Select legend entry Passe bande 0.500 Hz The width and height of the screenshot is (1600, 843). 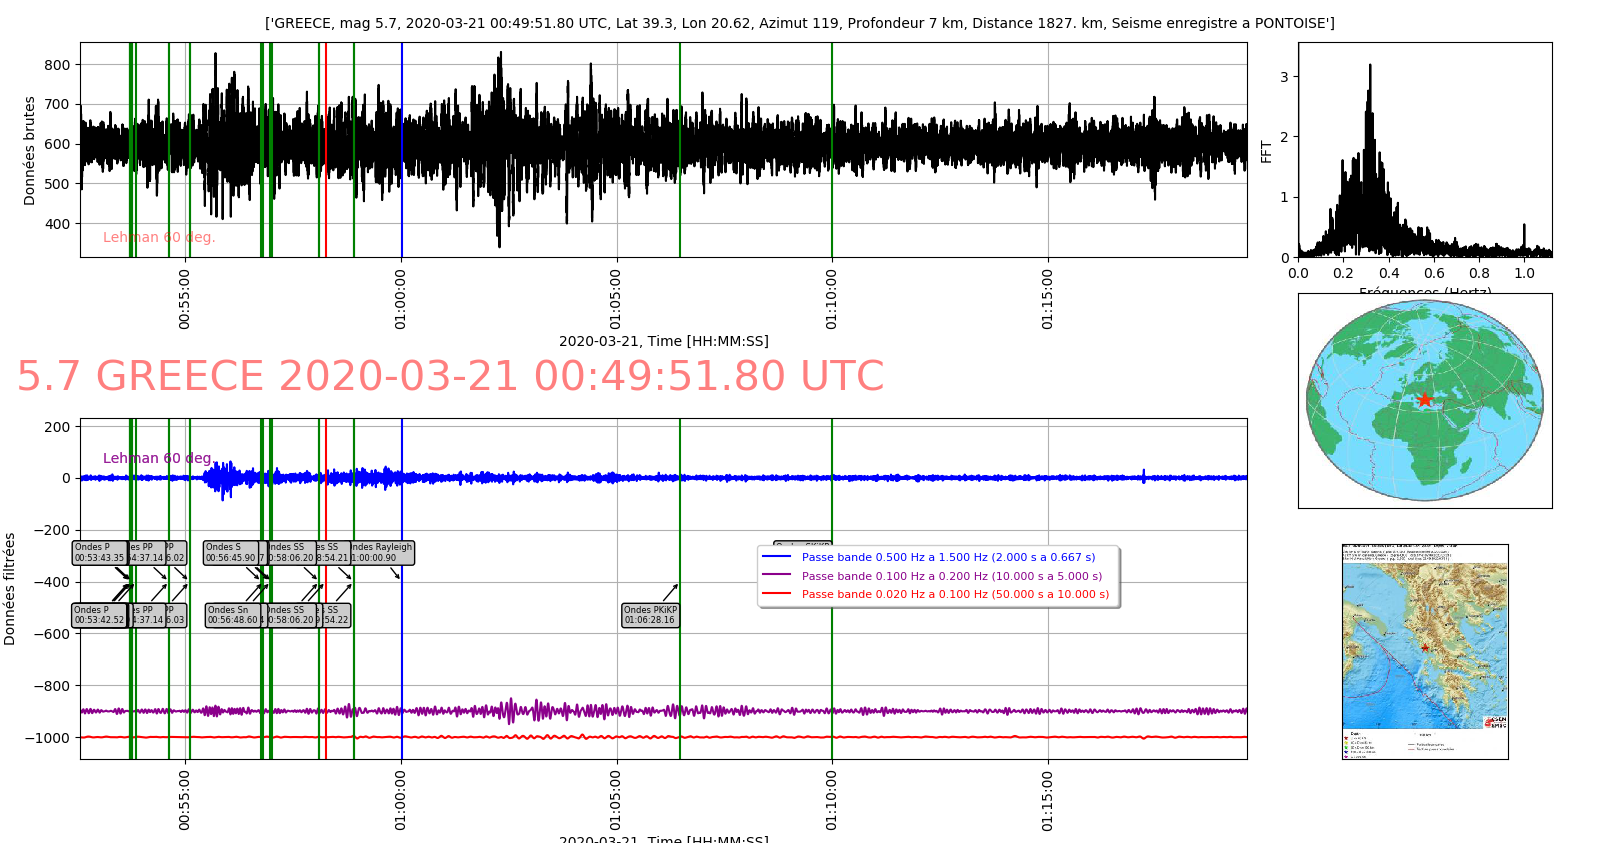tap(948, 557)
